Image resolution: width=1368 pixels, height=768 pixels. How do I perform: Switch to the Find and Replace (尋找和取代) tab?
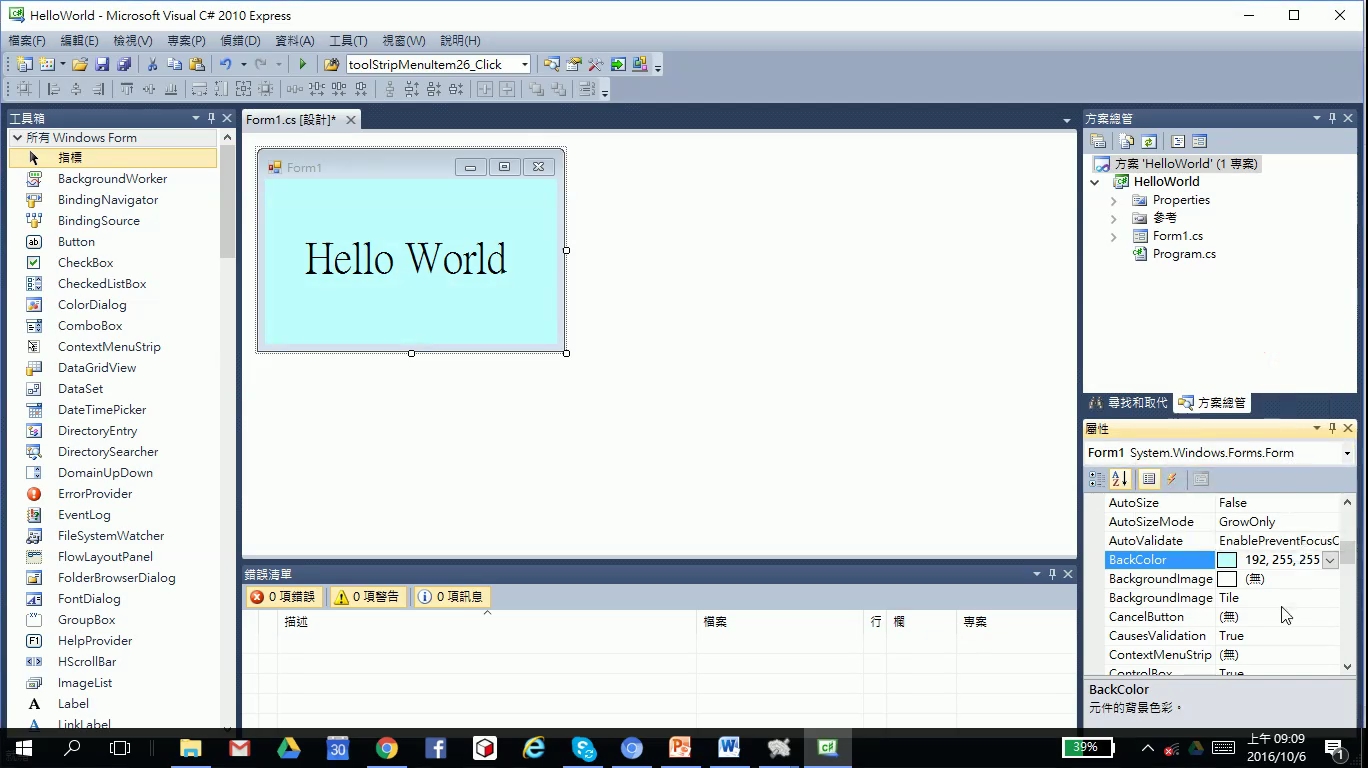[x=1128, y=403]
